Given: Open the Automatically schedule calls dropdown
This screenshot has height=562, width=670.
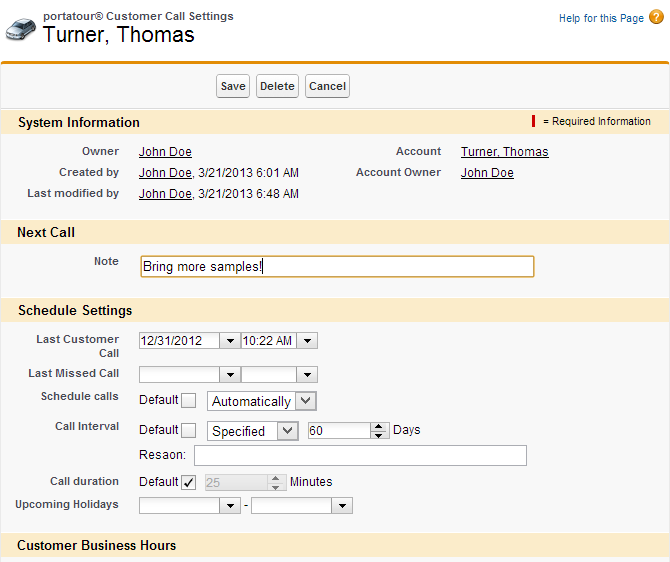Looking at the screenshot, I should 262,401.
